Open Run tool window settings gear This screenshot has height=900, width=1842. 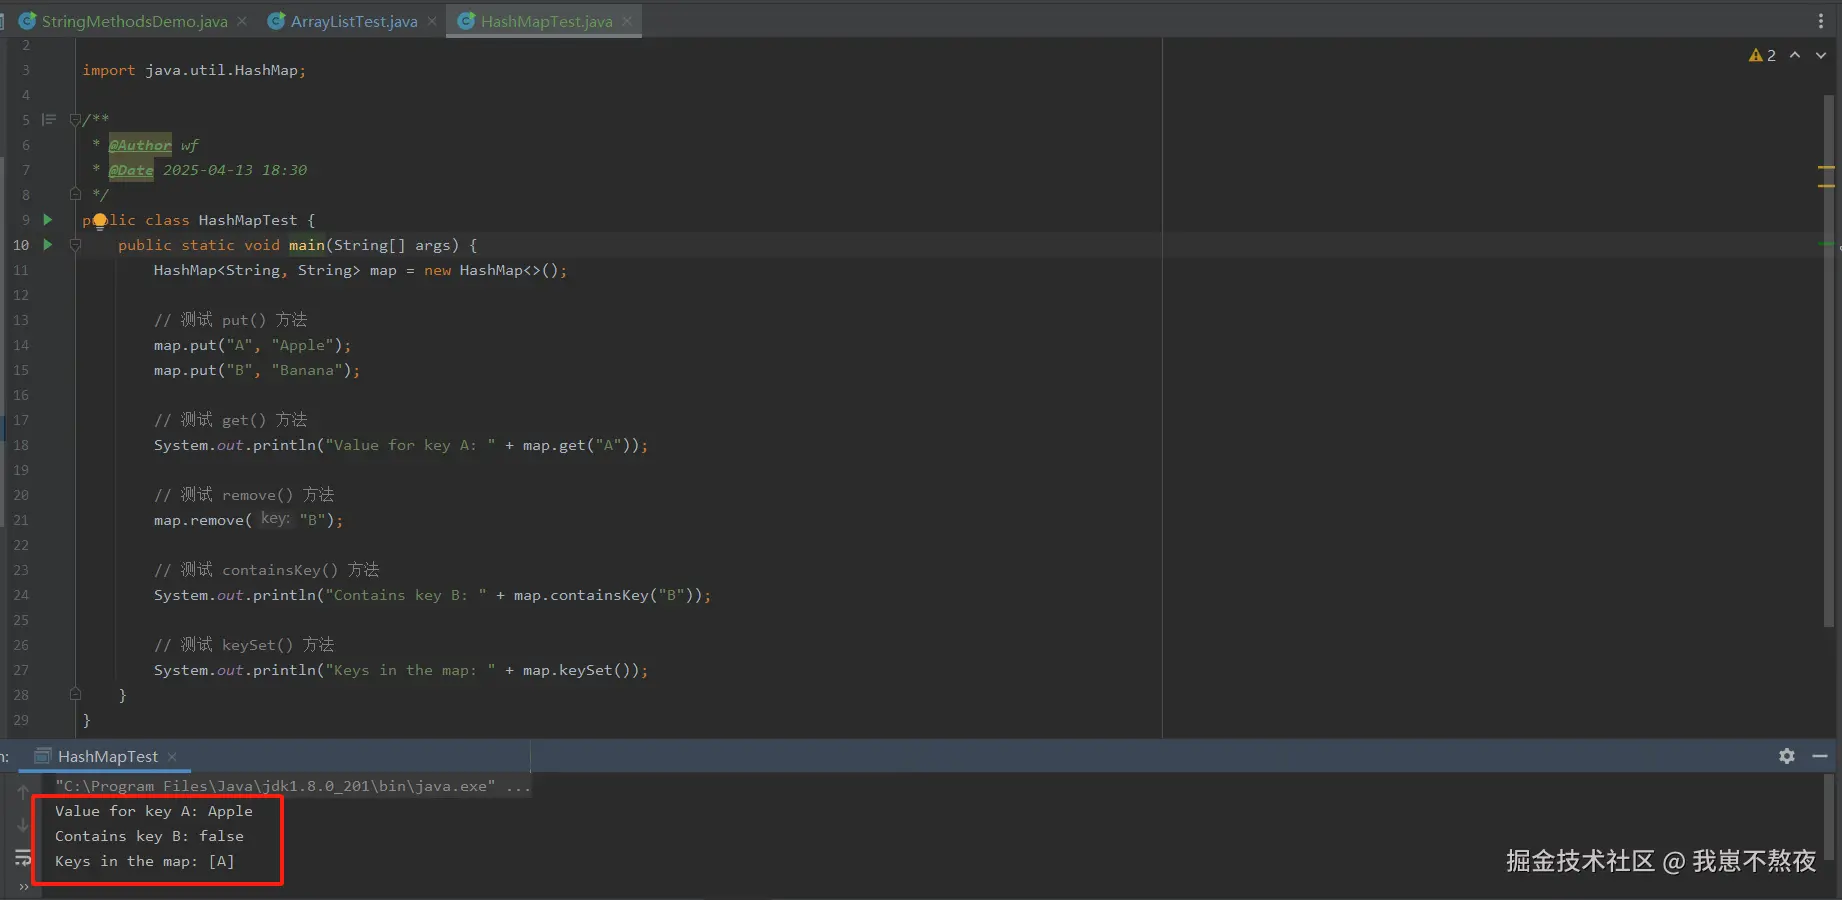(x=1787, y=756)
